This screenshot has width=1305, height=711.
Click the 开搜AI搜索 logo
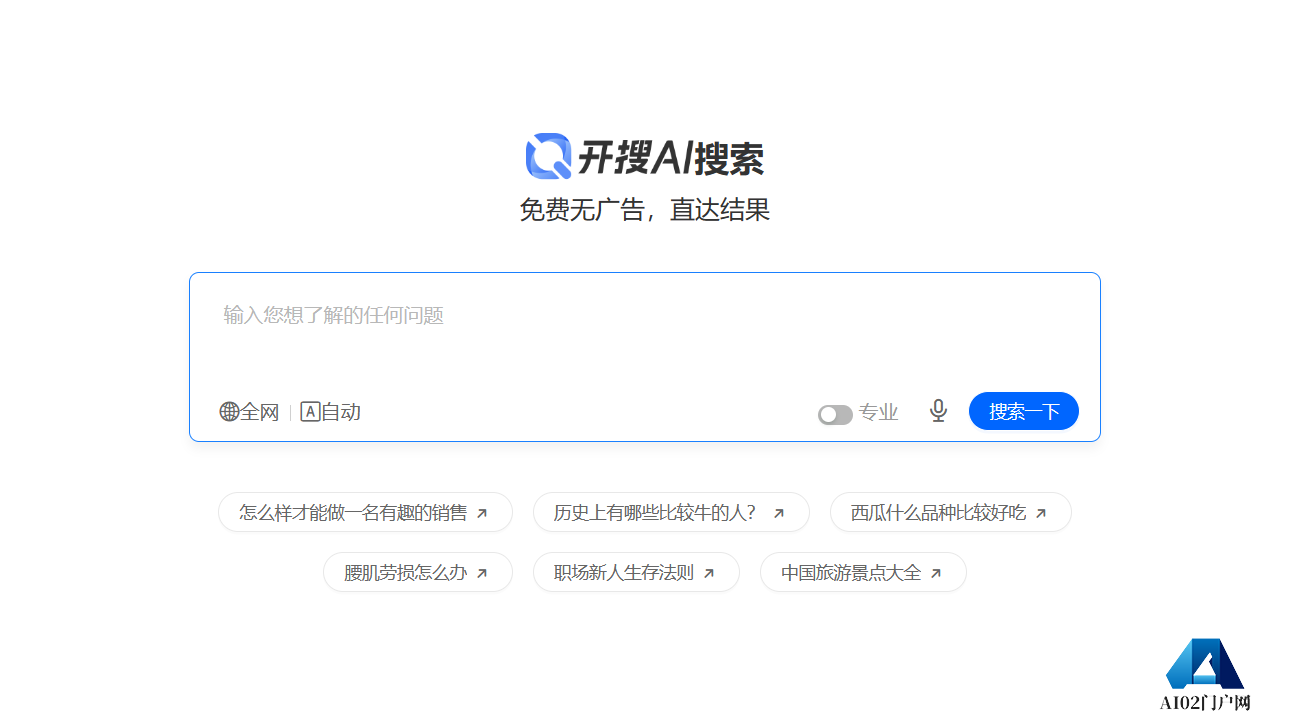(645, 157)
